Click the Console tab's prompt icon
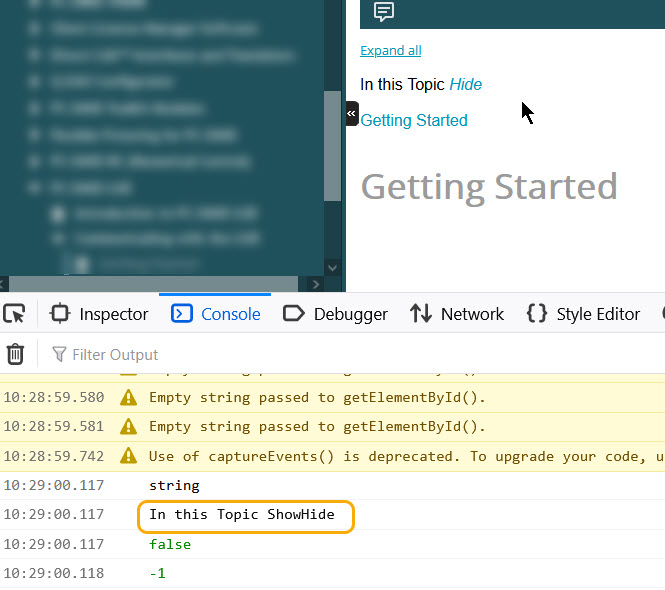The image size is (665, 590). 182,314
